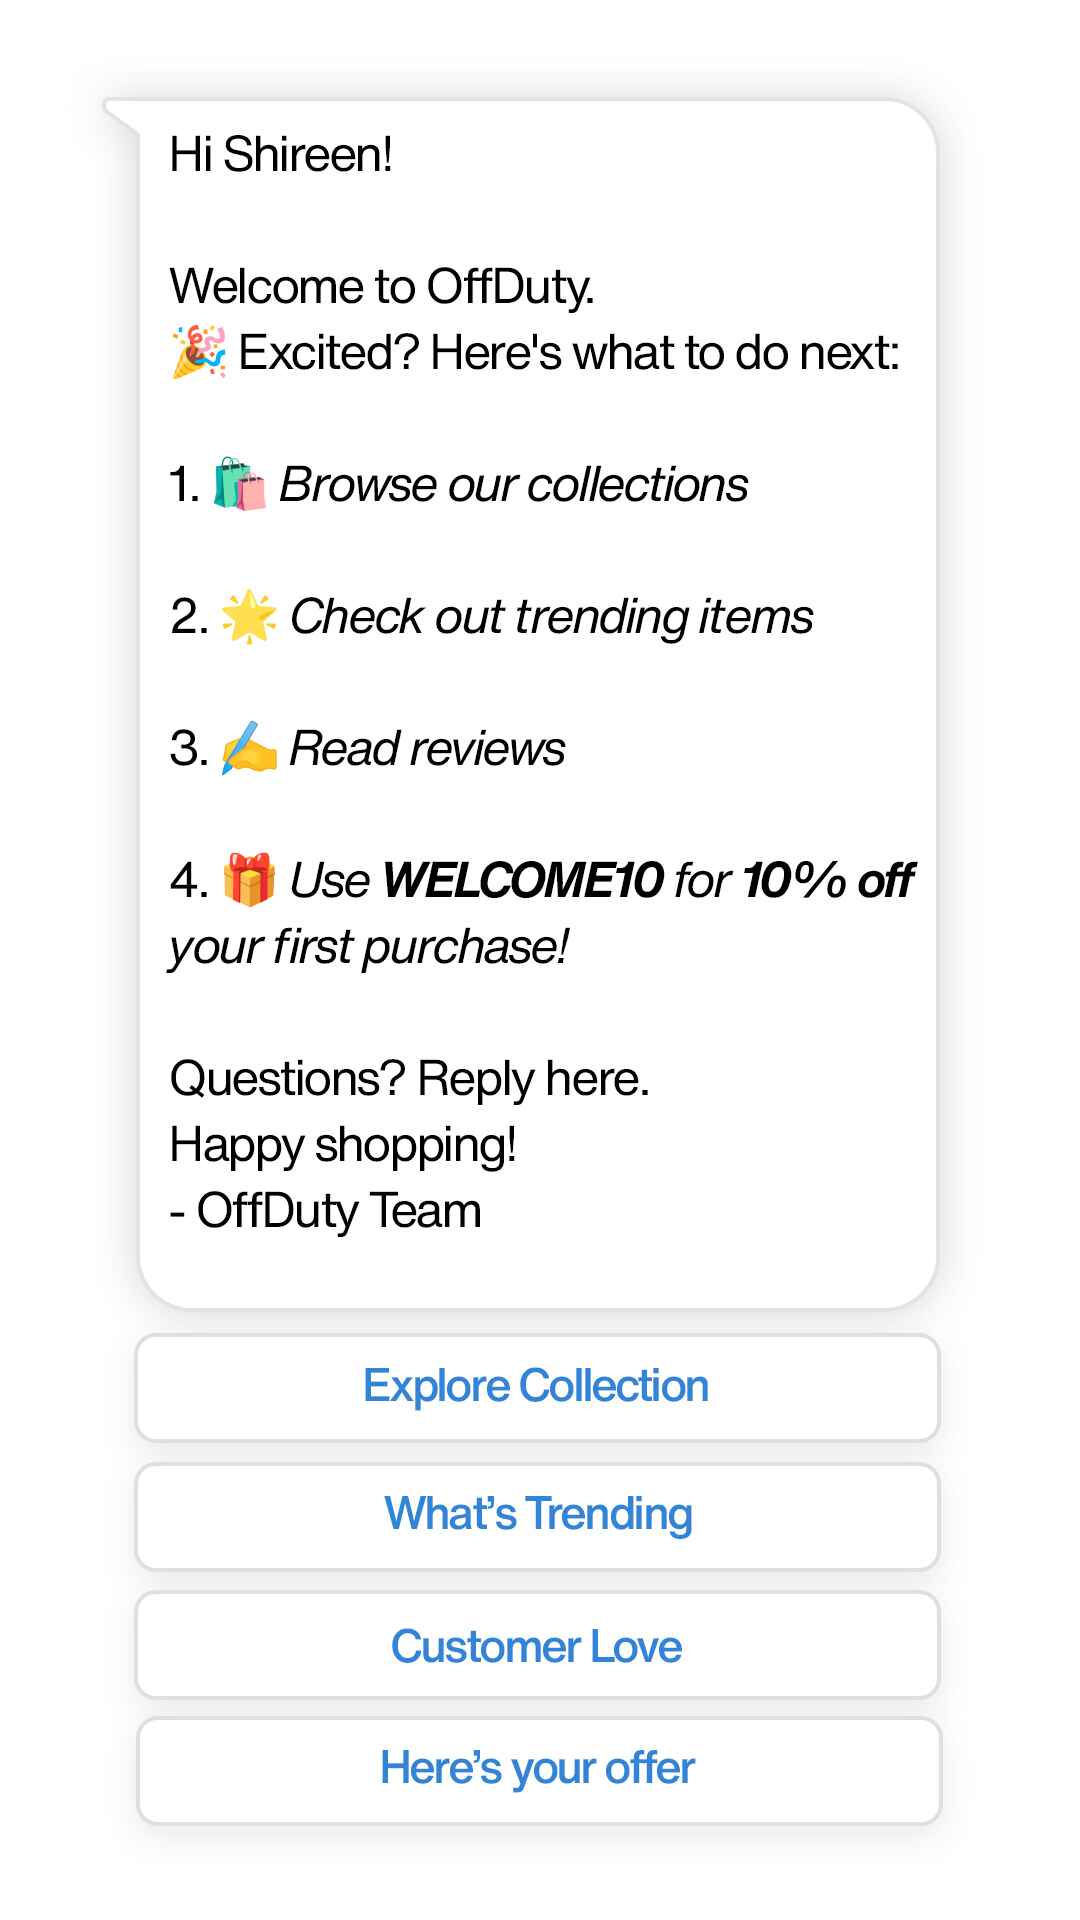Open the Explore Collection option
This screenshot has height=1920, width=1080.
pos(537,1387)
